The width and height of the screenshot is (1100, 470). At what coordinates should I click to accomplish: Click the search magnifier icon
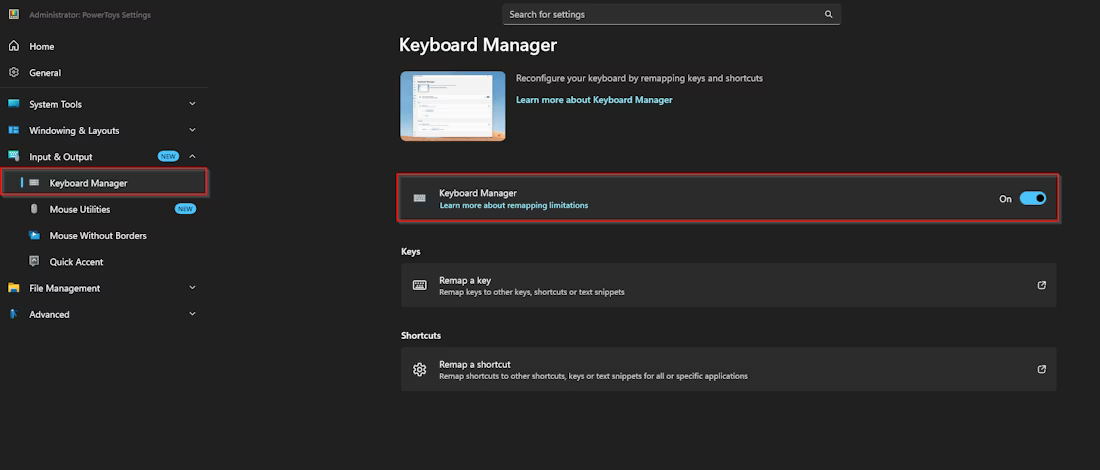click(829, 14)
